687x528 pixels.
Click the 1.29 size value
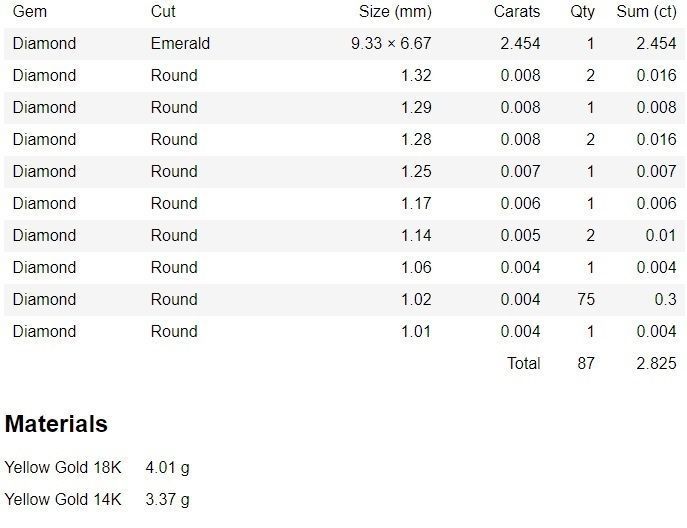(x=416, y=108)
